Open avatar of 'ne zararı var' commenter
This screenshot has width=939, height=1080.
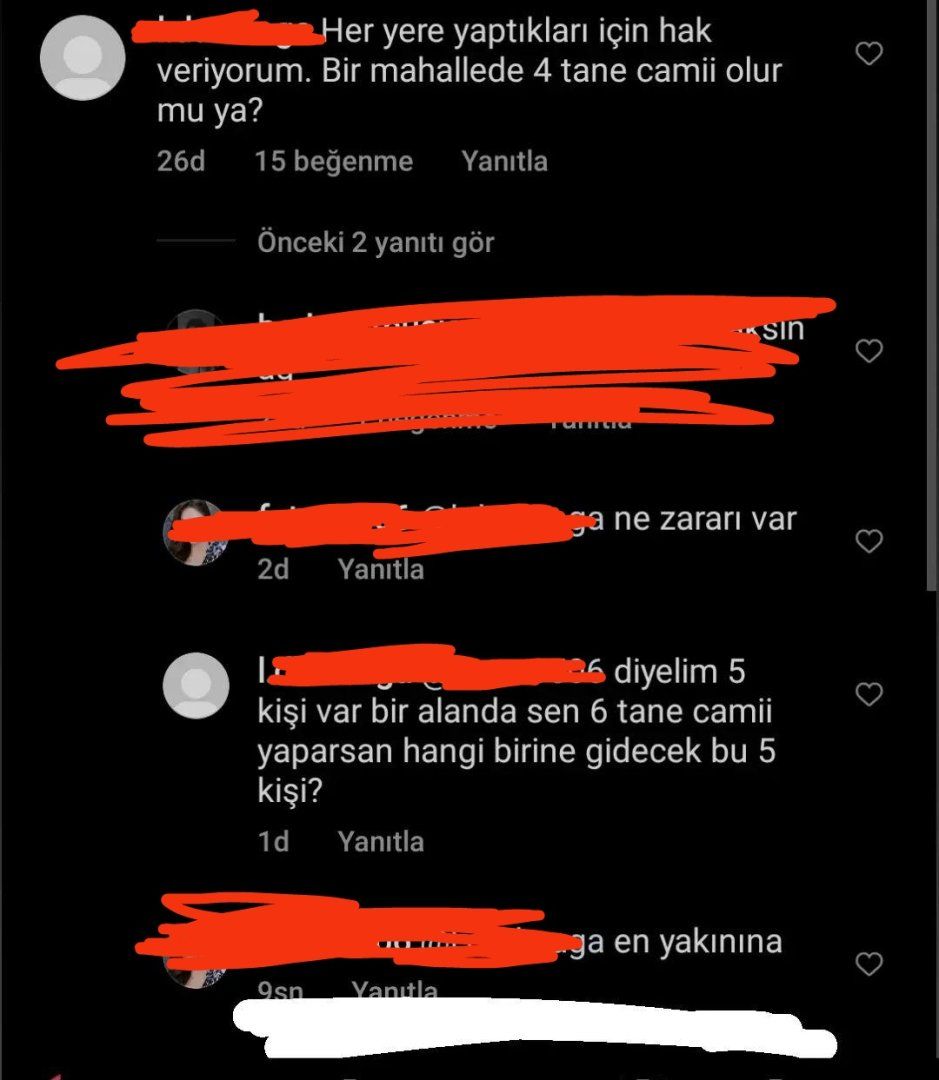pos(196,532)
